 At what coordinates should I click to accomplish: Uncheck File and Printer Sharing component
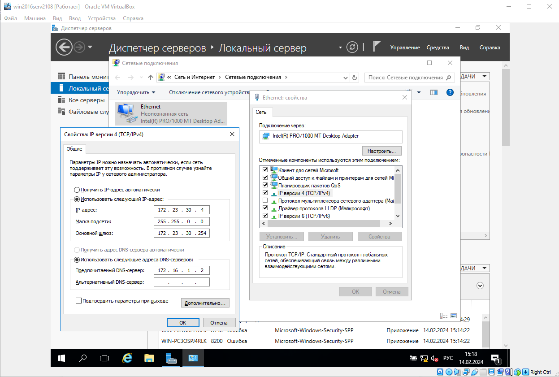click(x=265, y=178)
